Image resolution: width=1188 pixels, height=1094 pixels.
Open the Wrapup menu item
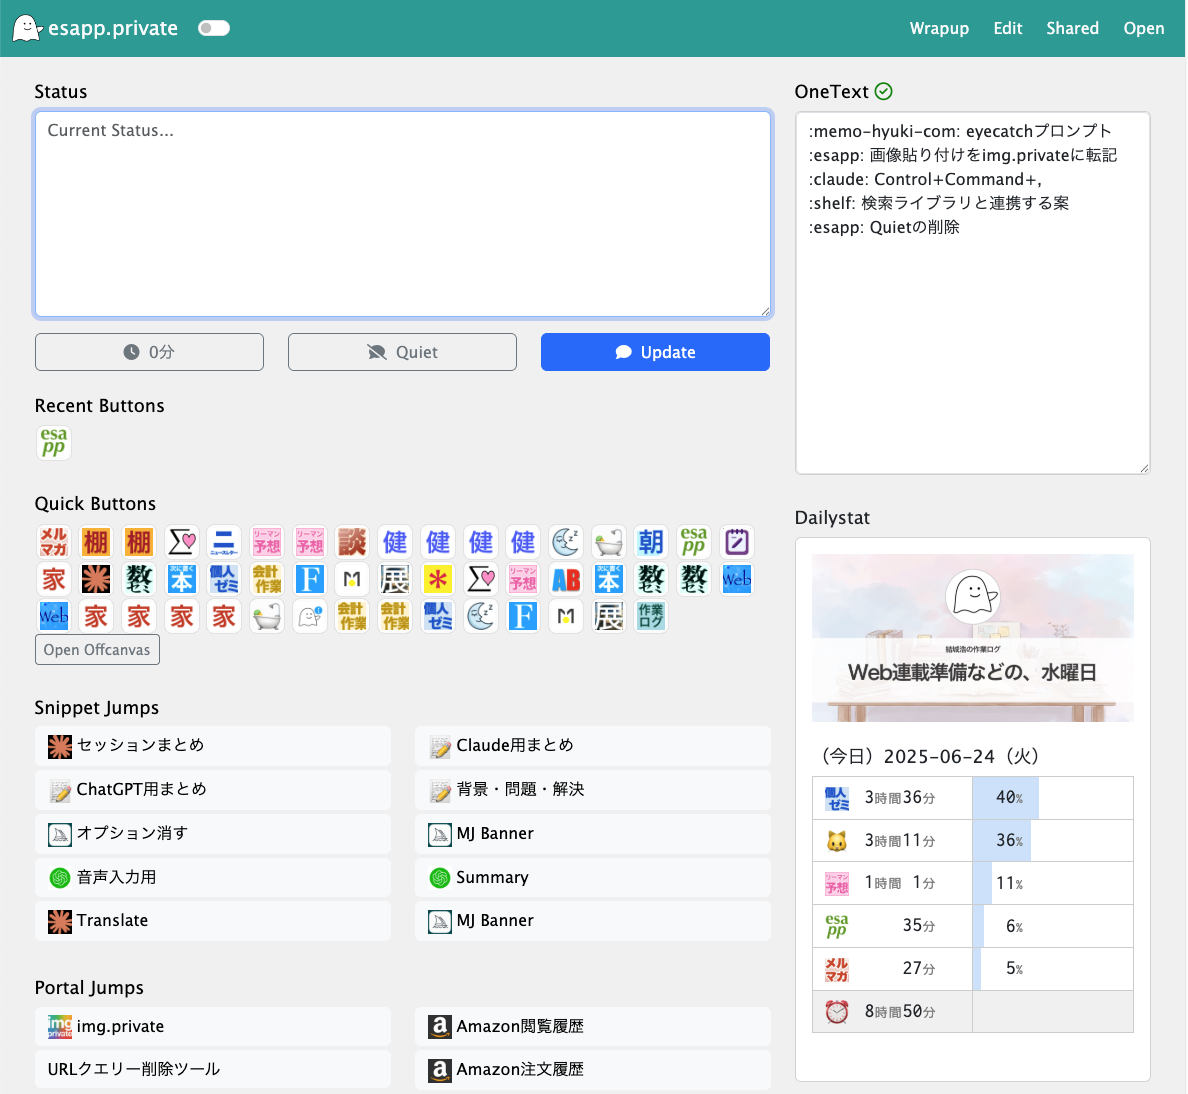click(939, 28)
